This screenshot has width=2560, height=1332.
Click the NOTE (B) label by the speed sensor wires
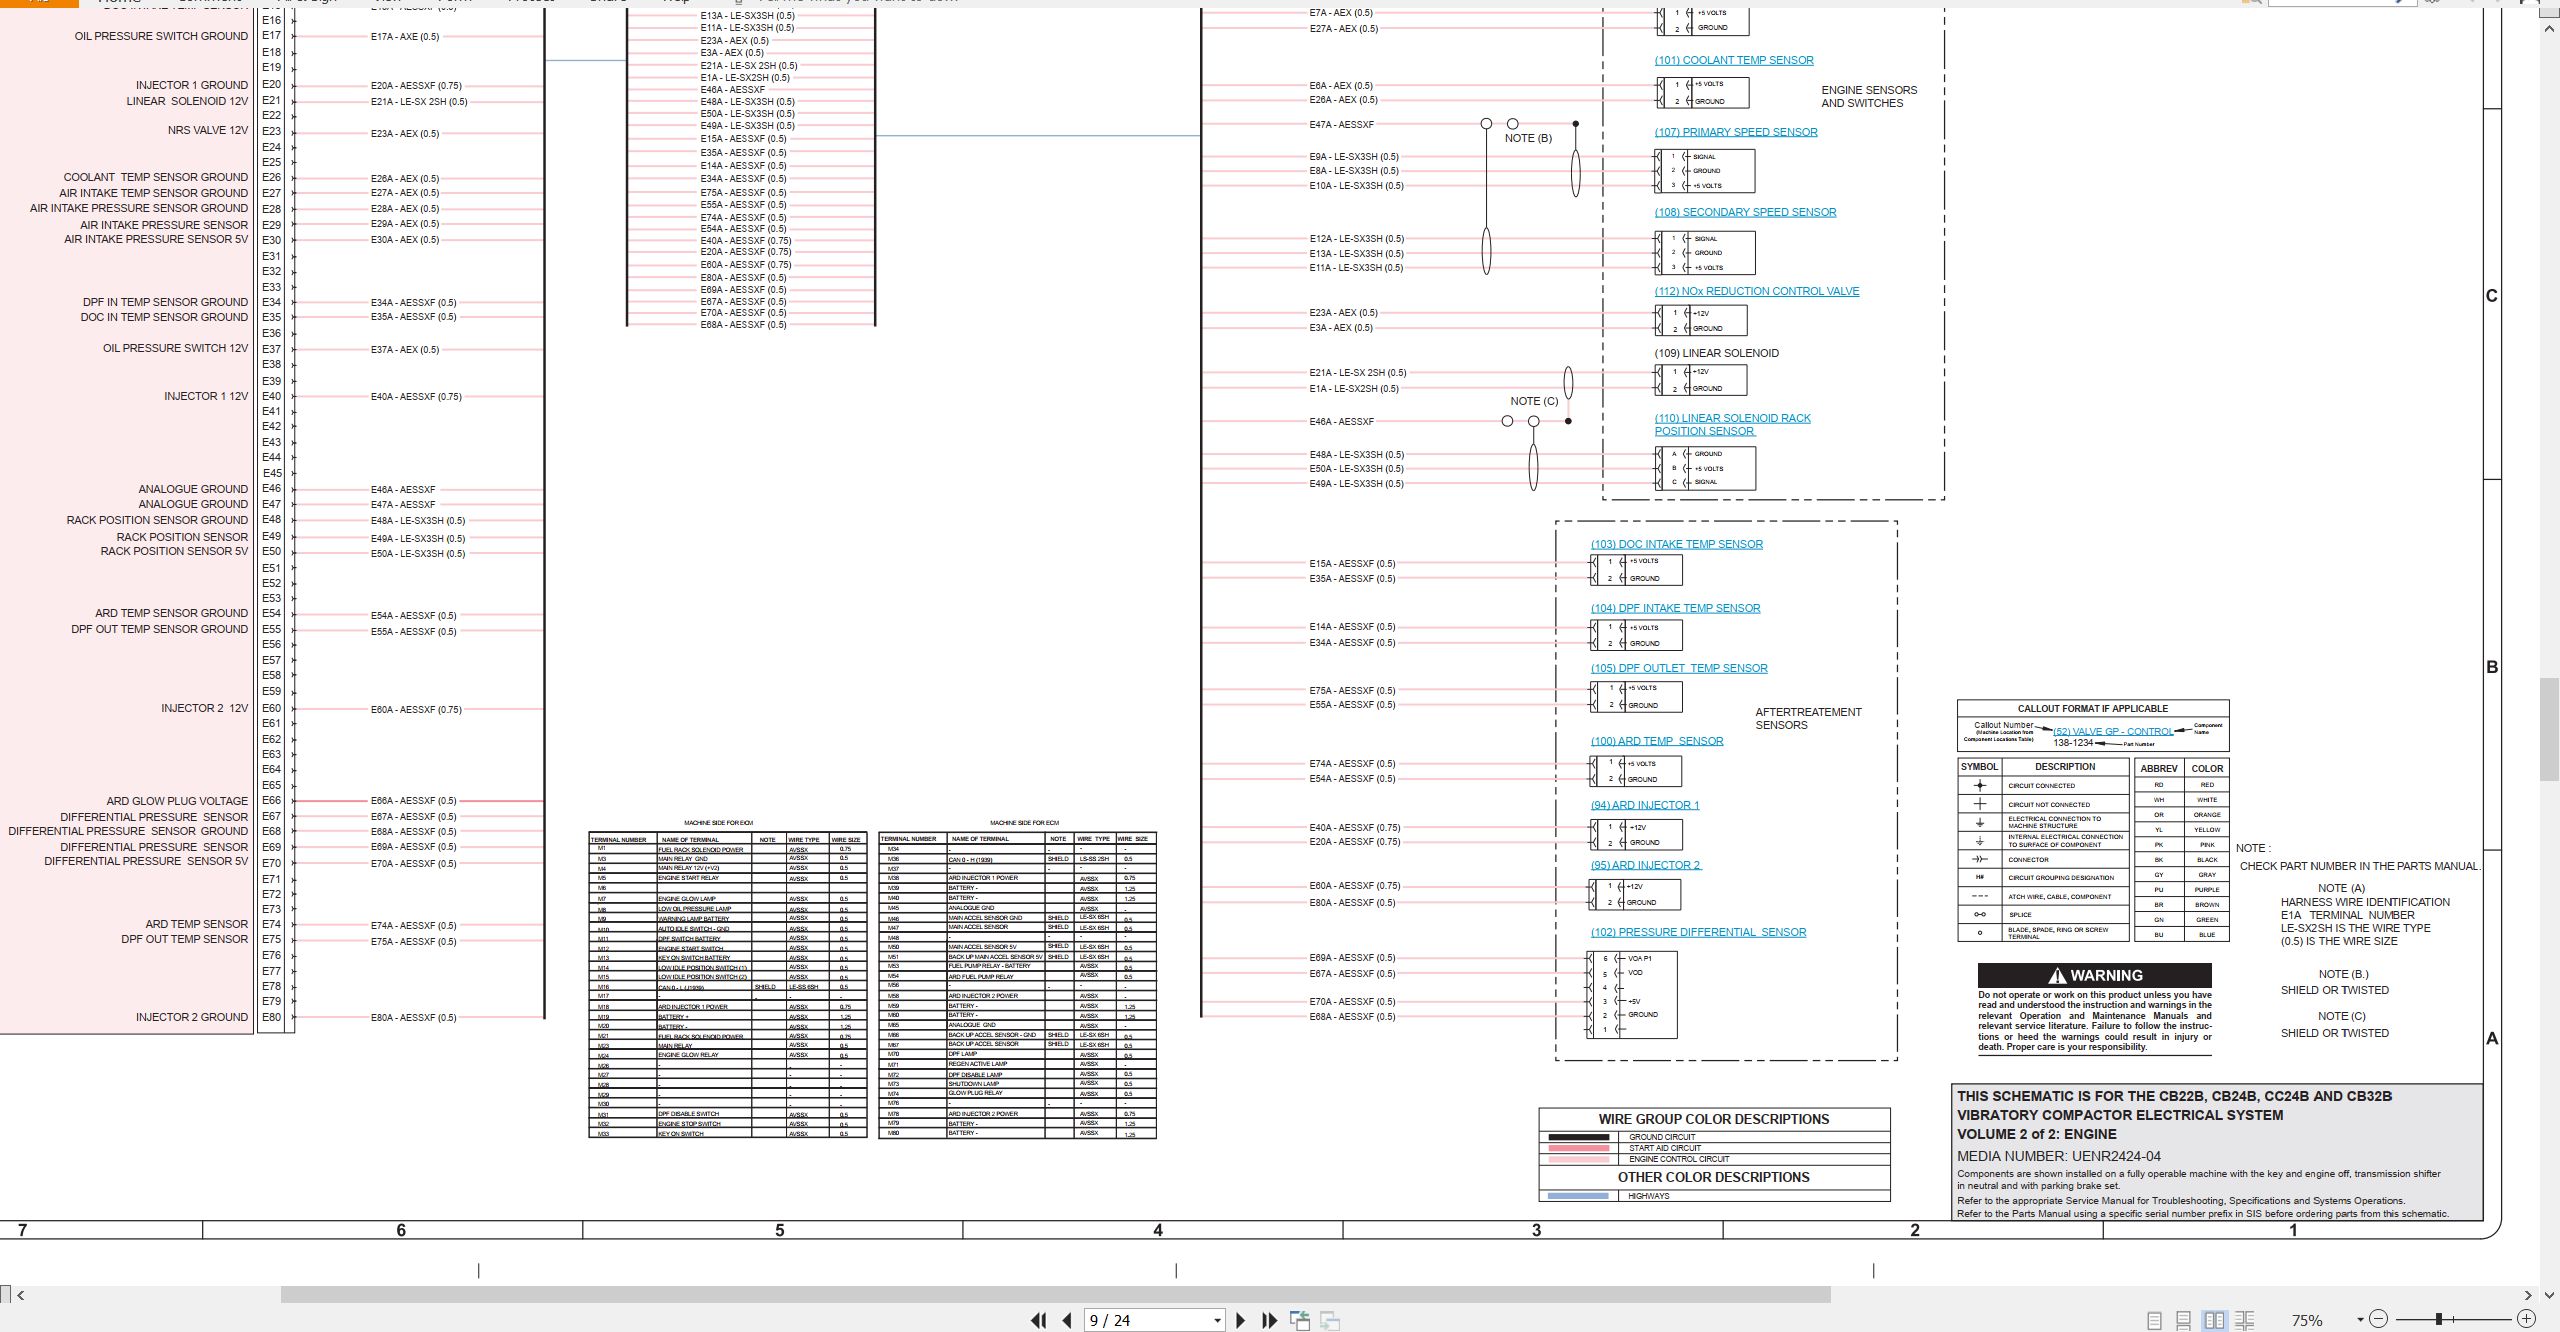point(1528,138)
